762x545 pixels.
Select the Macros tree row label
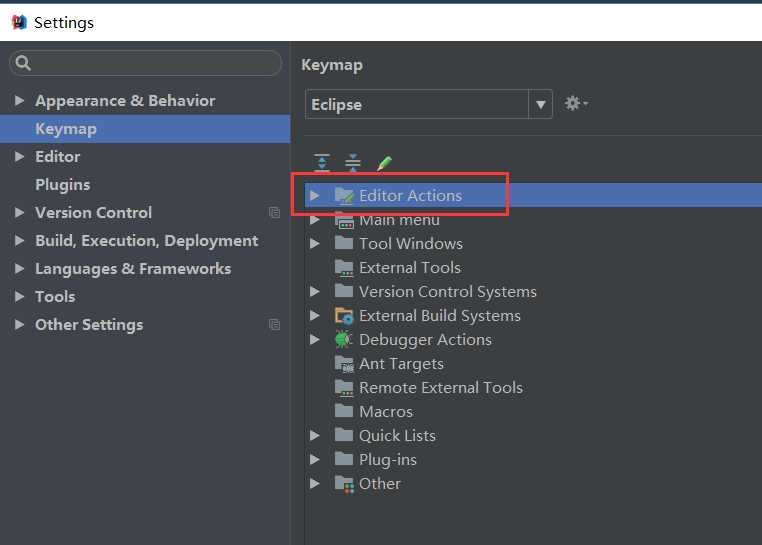point(386,412)
